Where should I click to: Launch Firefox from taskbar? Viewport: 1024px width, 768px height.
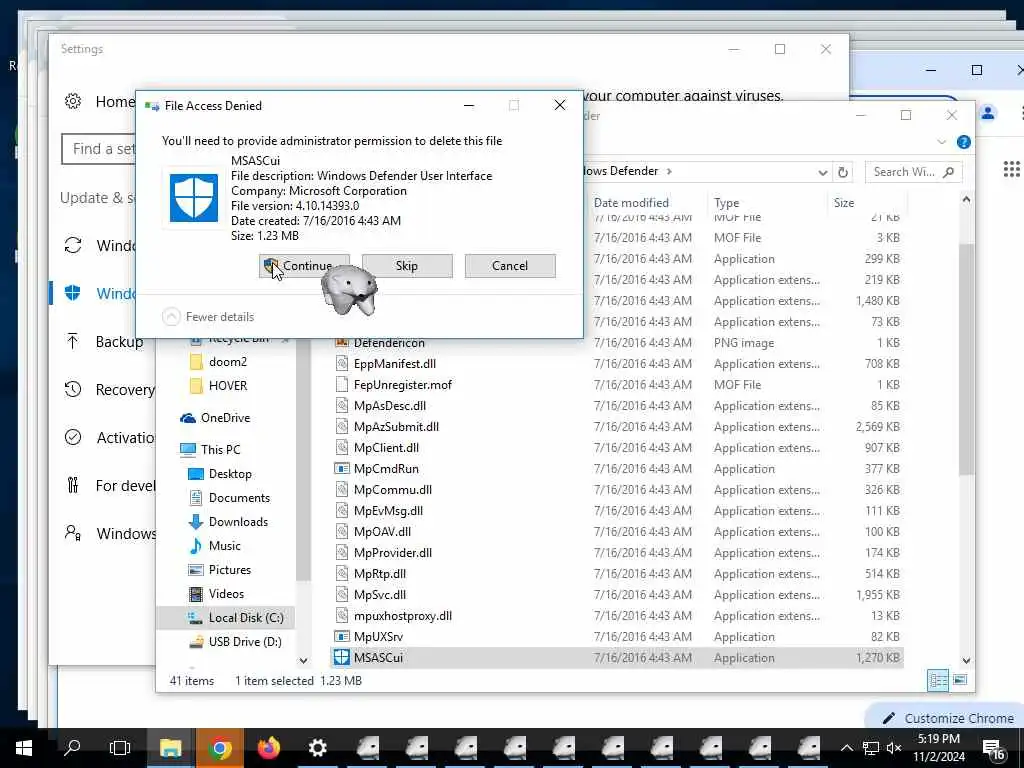click(x=268, y=748)
